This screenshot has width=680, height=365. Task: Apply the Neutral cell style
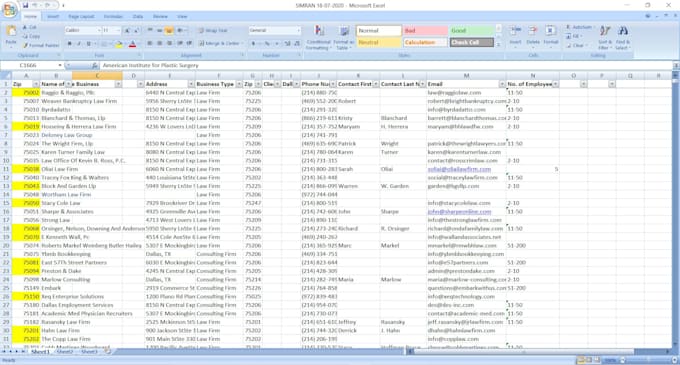coord(379,42)
